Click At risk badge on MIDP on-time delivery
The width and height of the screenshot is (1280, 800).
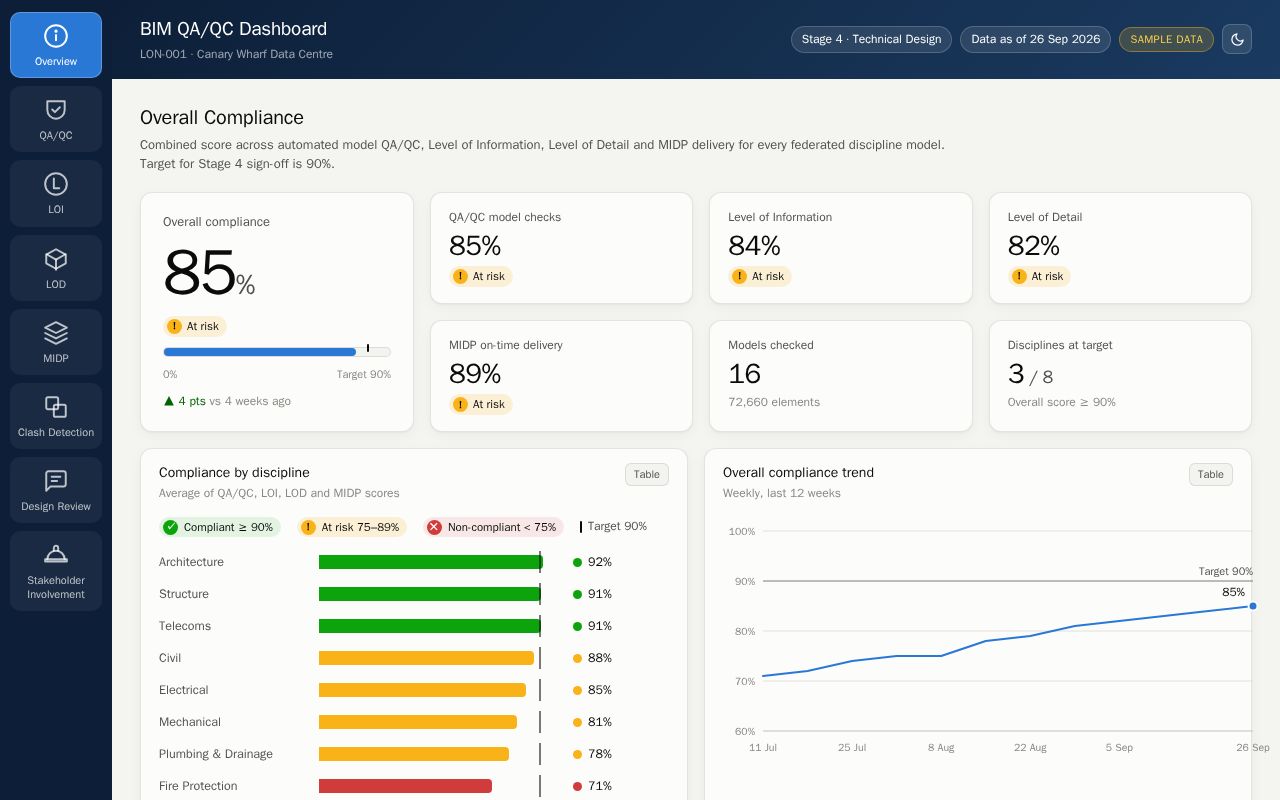[x=481, y=404]
